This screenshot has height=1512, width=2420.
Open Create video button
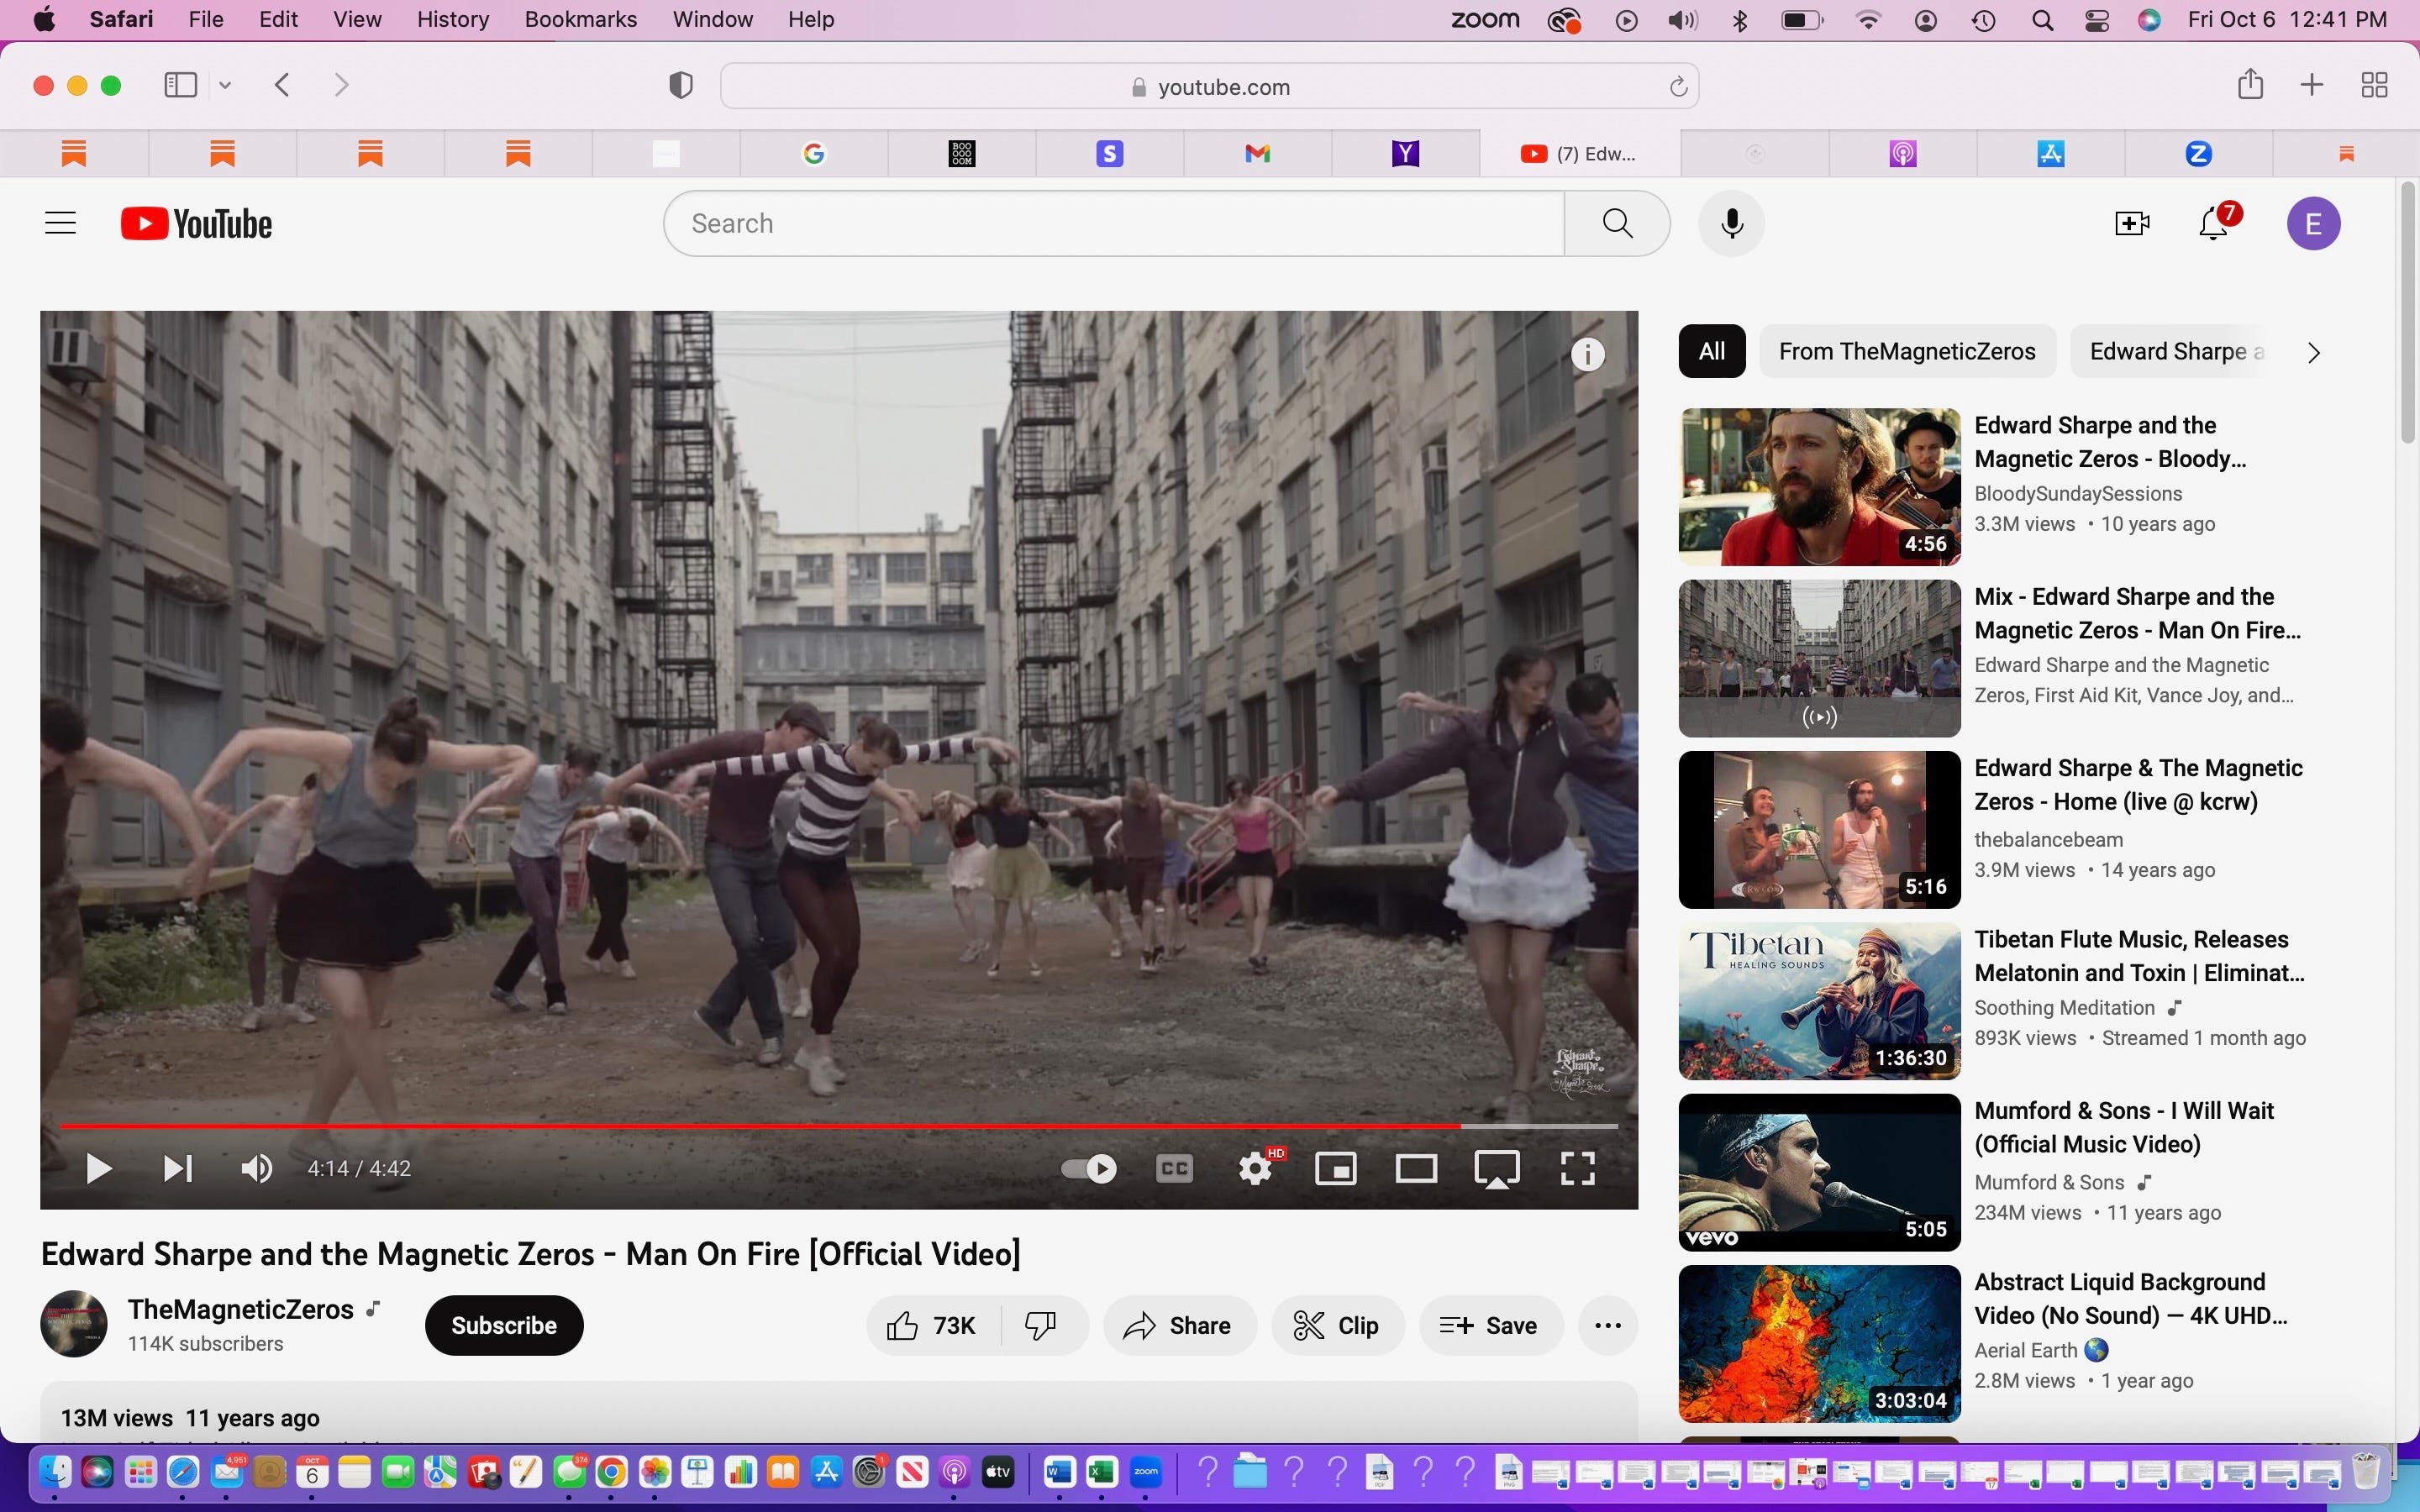point(2132,223)
